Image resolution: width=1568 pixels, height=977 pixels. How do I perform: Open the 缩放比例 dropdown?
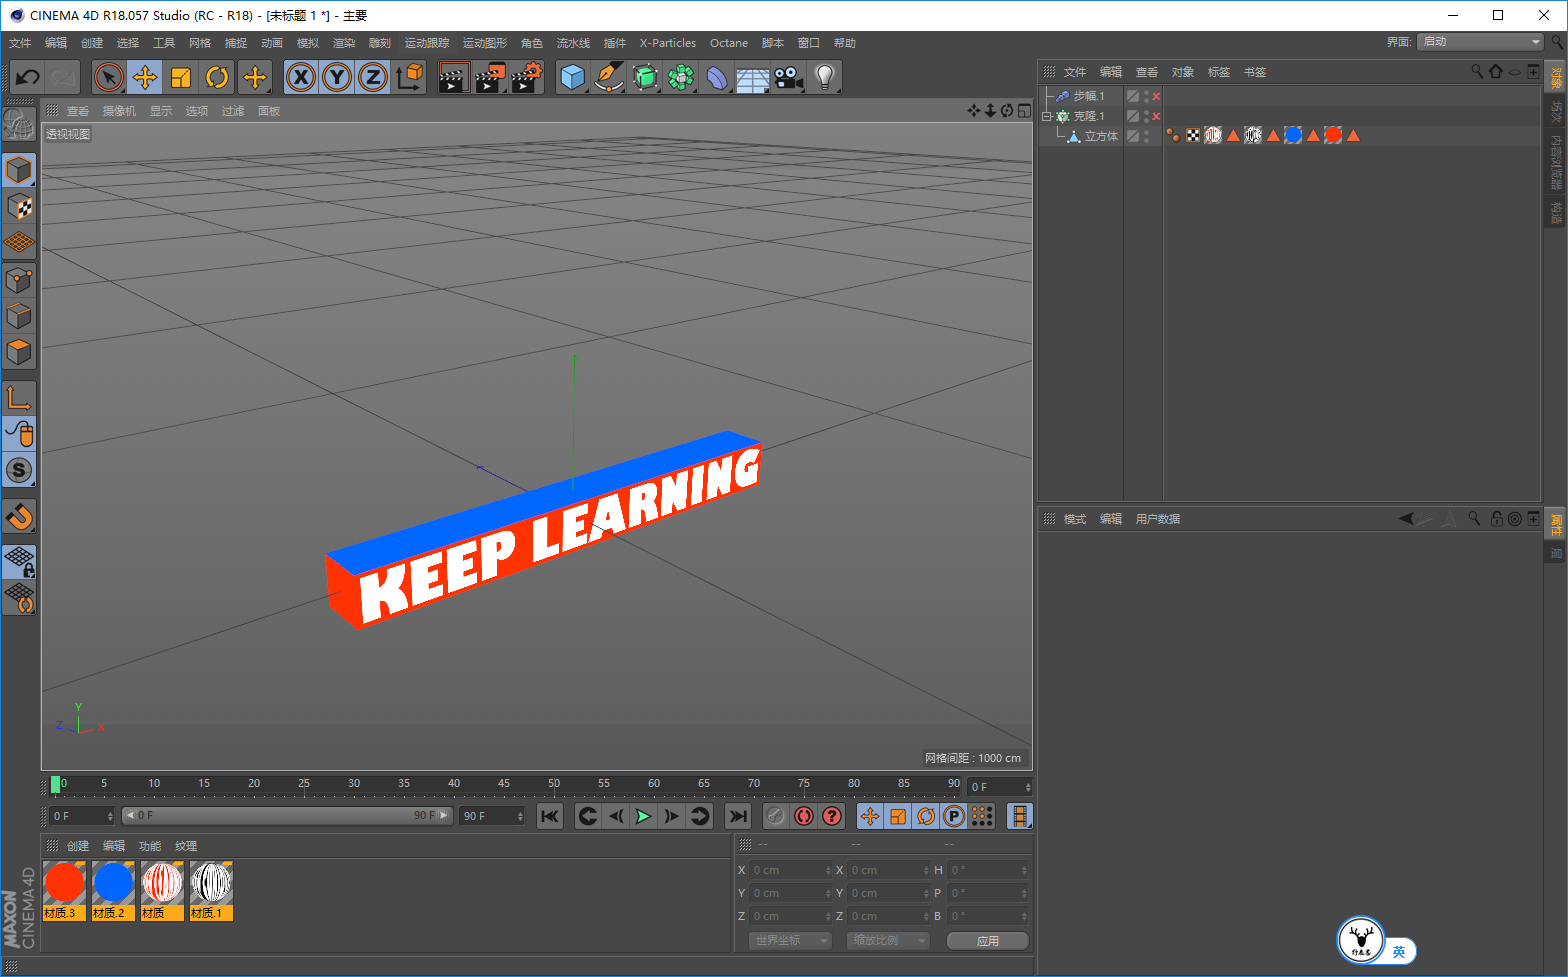coord(888,940)
